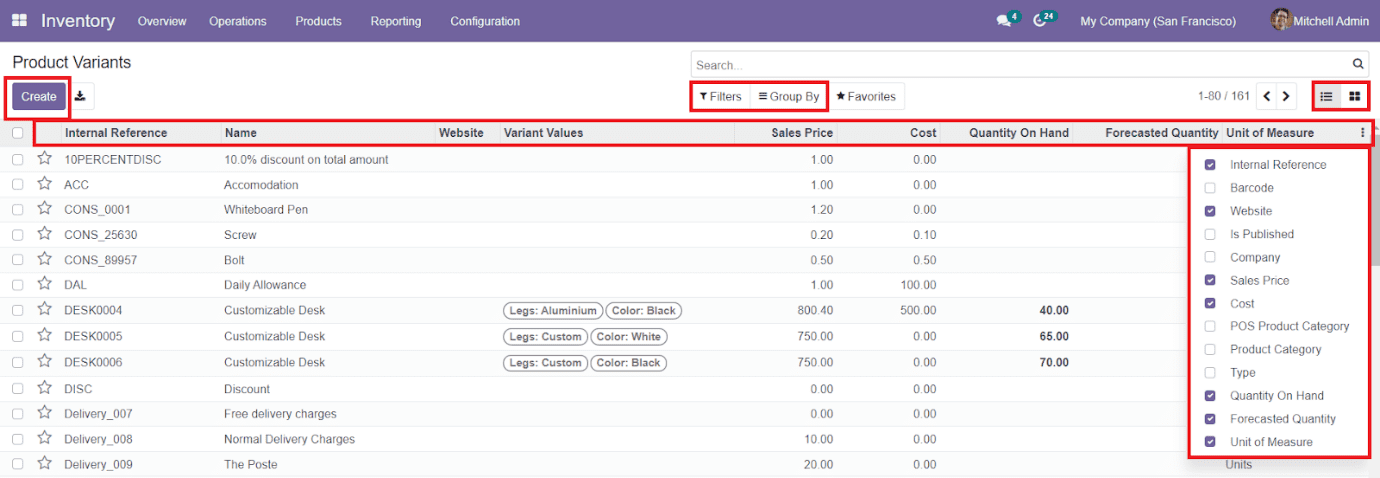Star the ACC Accomodation row
Screen dimensions: 1380x478
[44, 184]
